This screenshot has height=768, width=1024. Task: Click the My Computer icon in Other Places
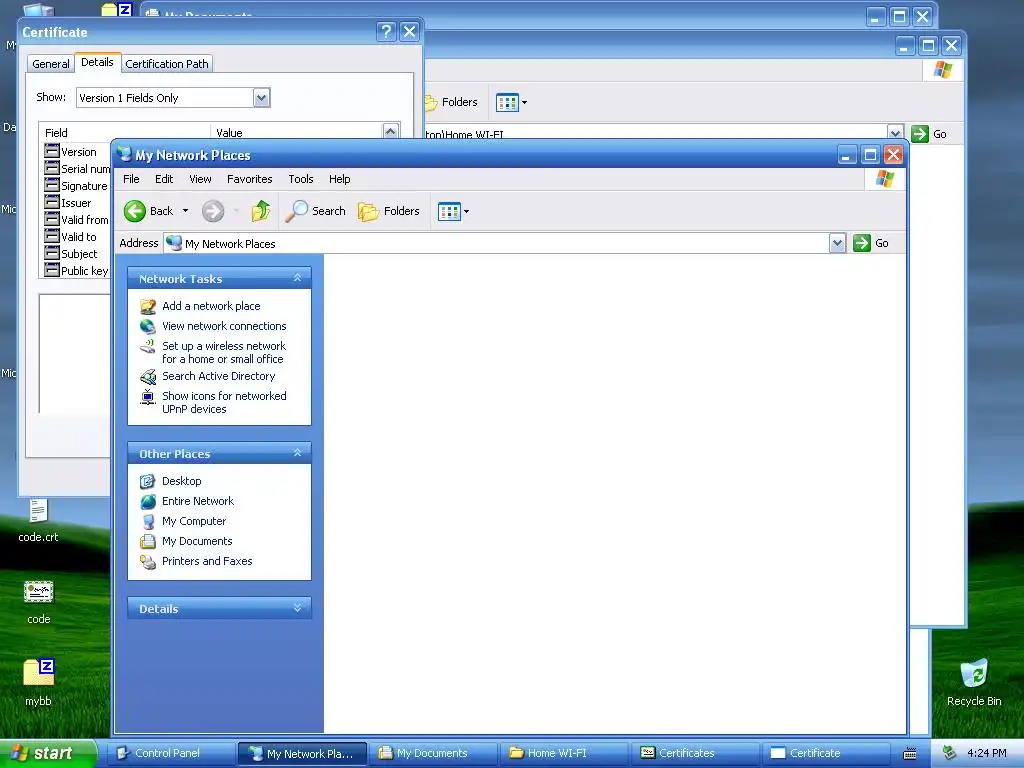click(x=148, y=521)
